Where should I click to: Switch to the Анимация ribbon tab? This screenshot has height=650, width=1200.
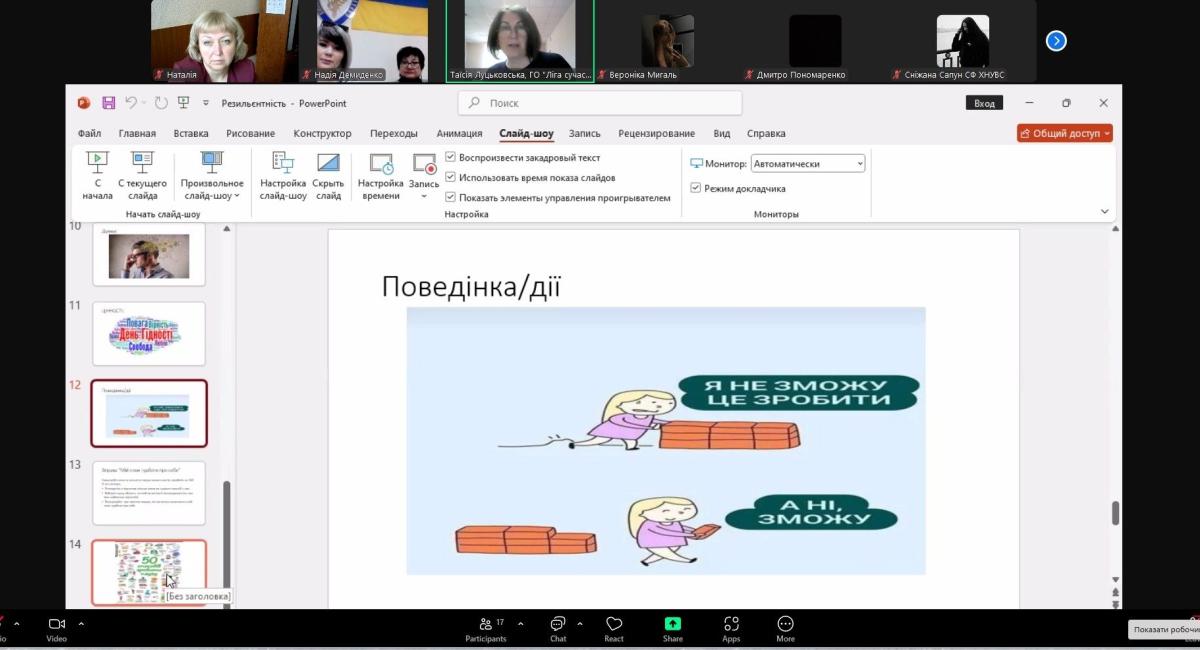pos(459,133)
